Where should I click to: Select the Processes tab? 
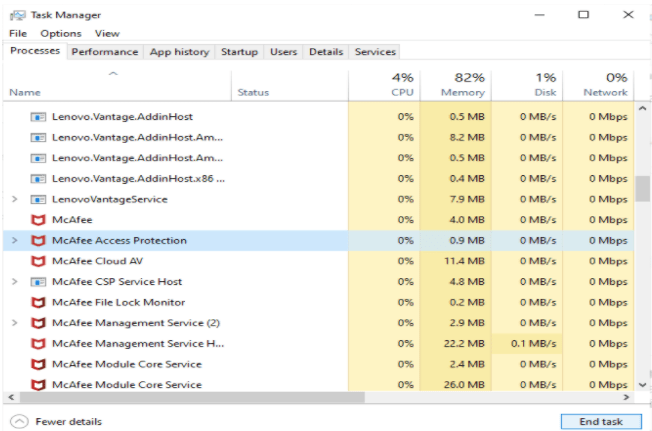[x=35, y=51]
